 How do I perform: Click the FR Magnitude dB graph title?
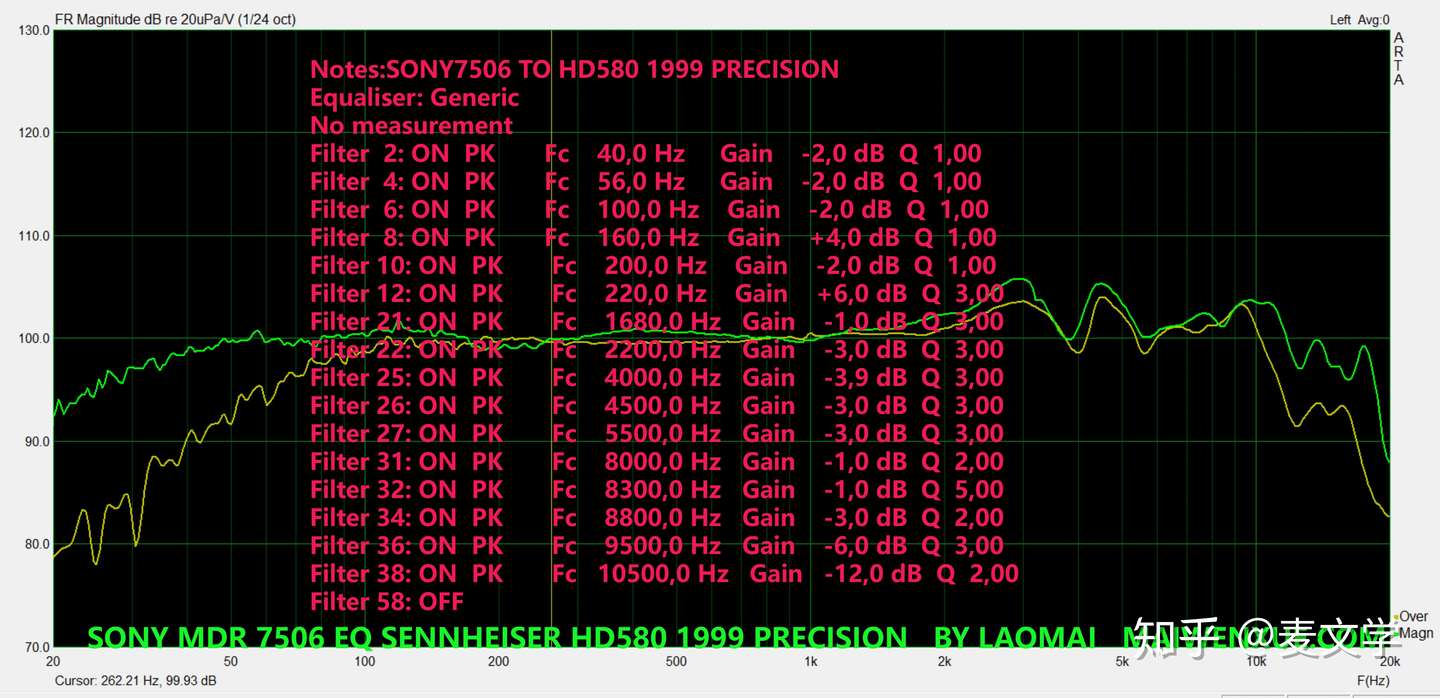tap(175, 19)
